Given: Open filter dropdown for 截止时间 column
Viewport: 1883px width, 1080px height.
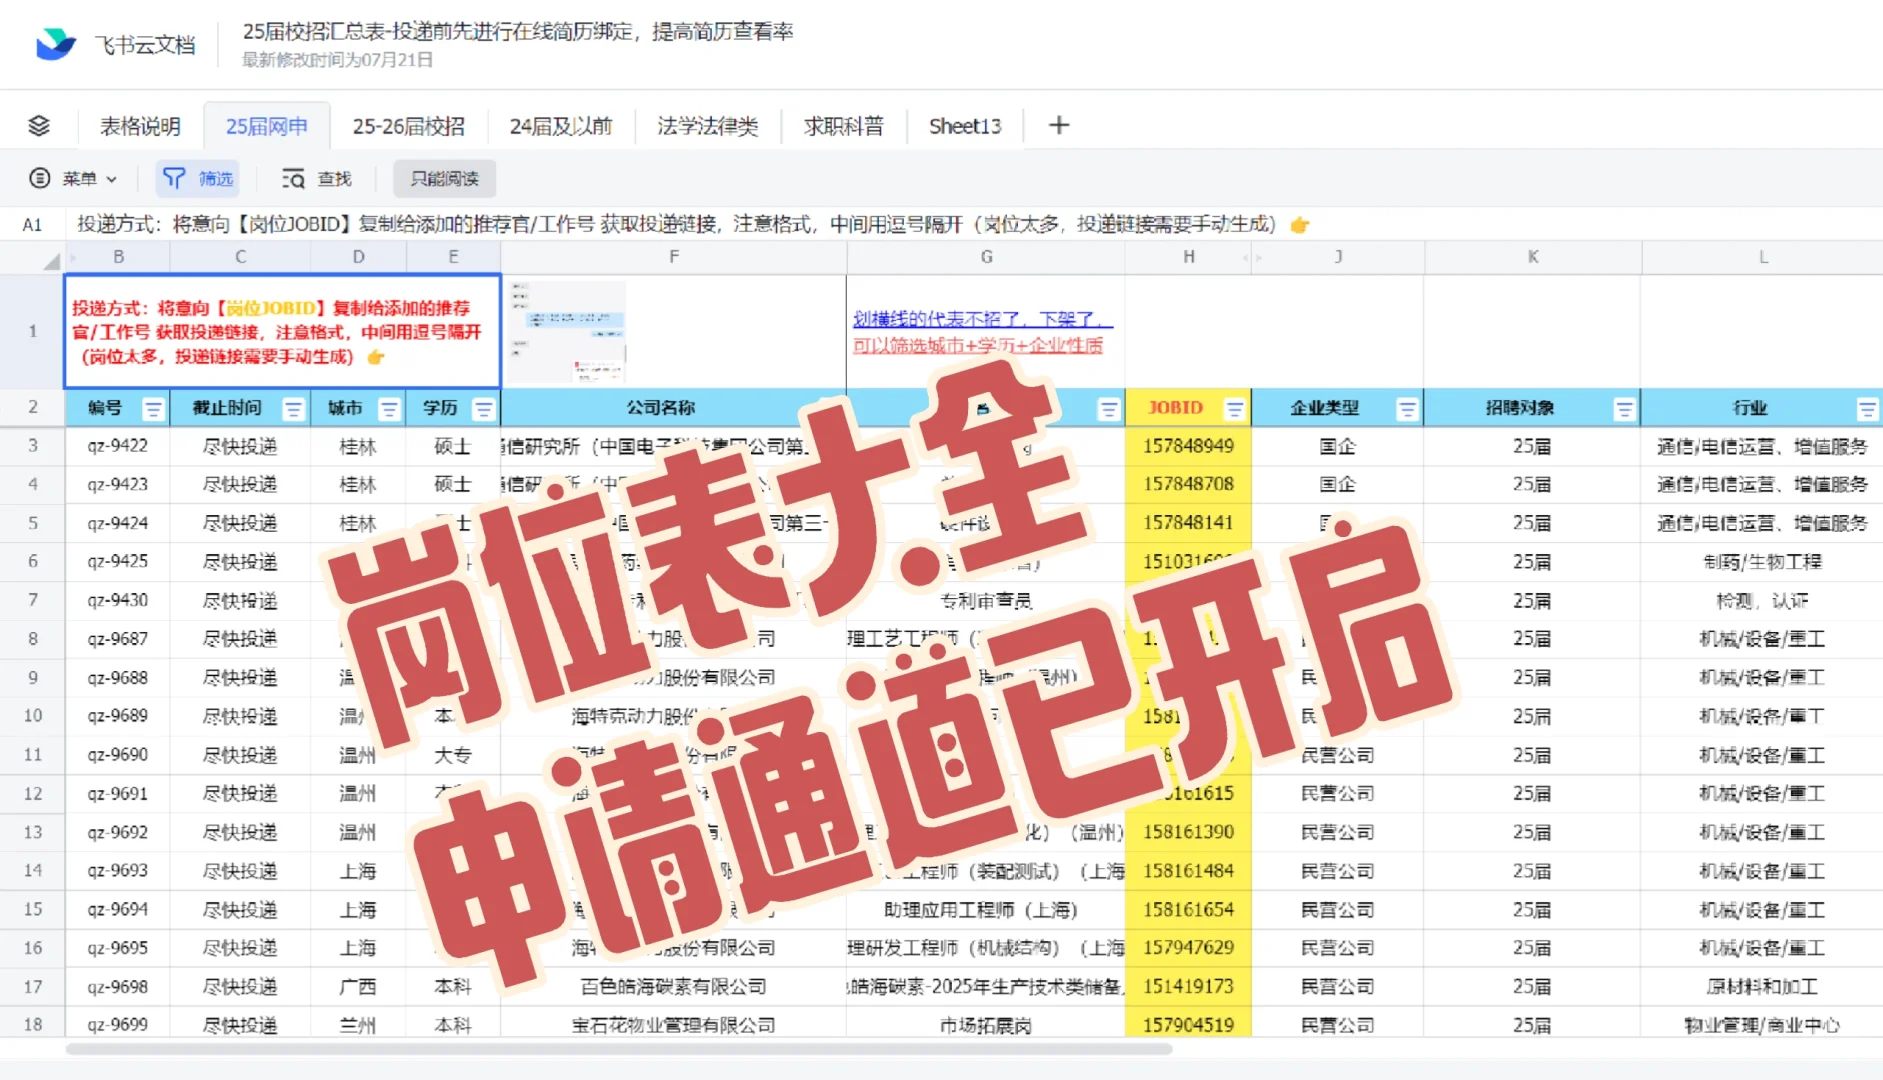Looking at the screenshot, I should point(293,409).
